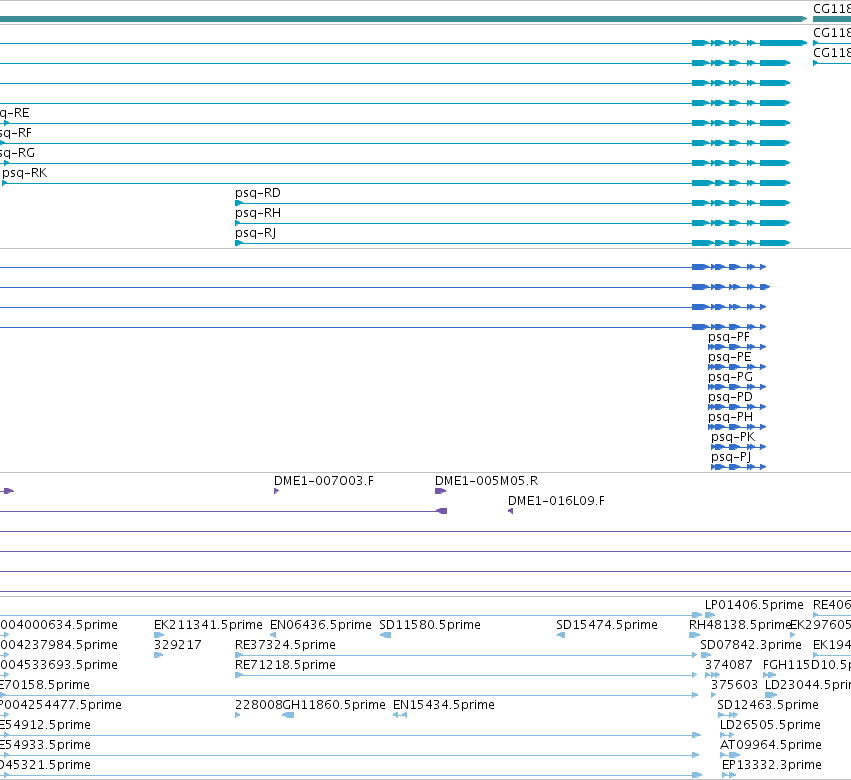Select the 004533693.5prime EST label
Image resolution: width=851 pixels, height=780 pixels.
(59, 665)
